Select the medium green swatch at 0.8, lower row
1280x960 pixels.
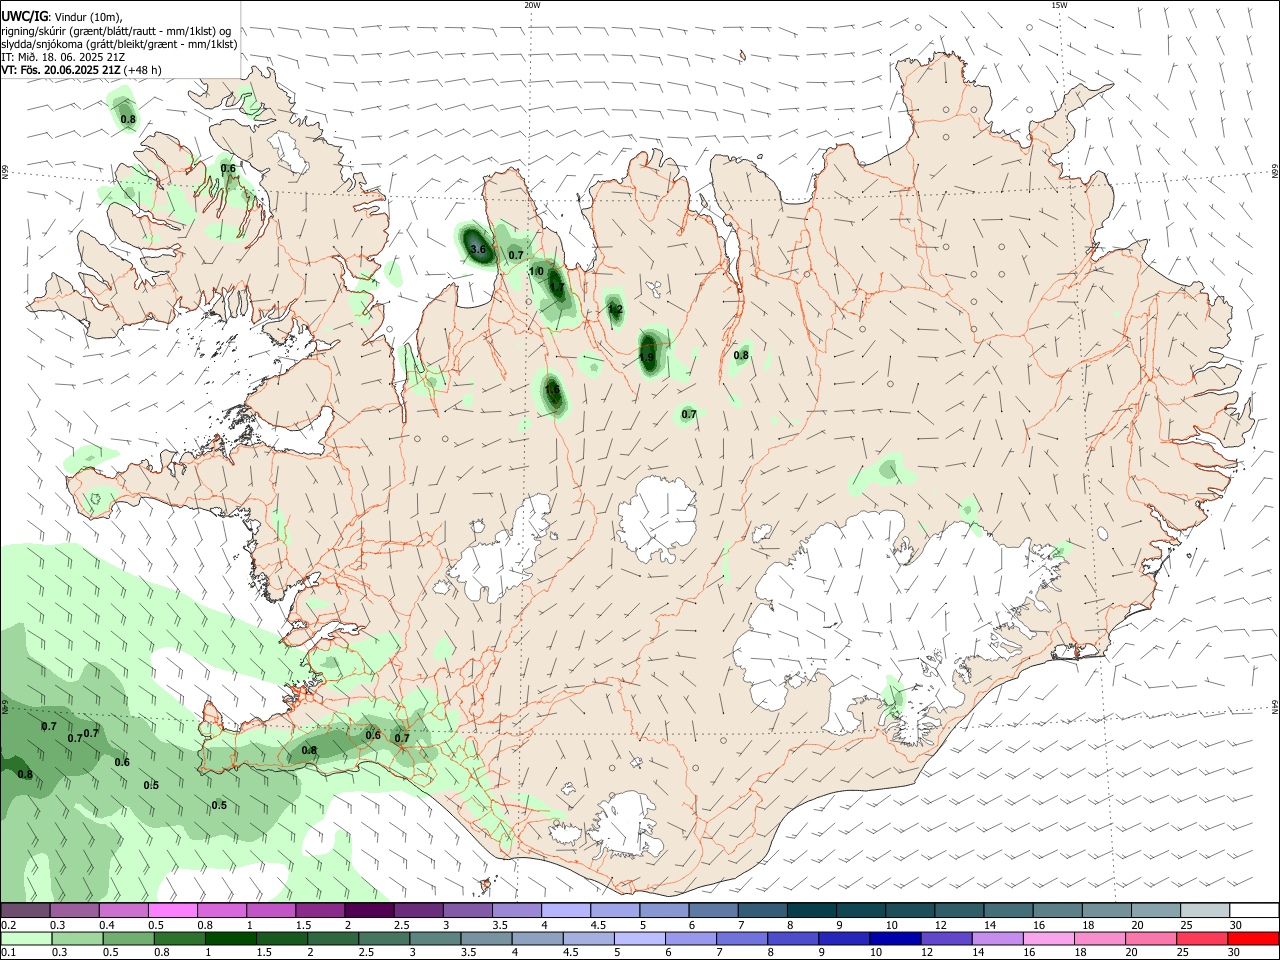tap(180, 938)
